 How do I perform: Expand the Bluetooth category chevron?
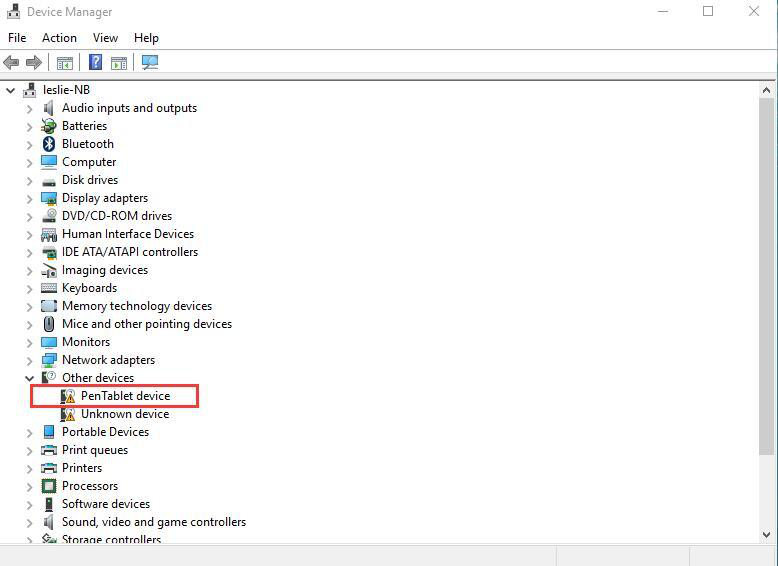coord(29,145)
